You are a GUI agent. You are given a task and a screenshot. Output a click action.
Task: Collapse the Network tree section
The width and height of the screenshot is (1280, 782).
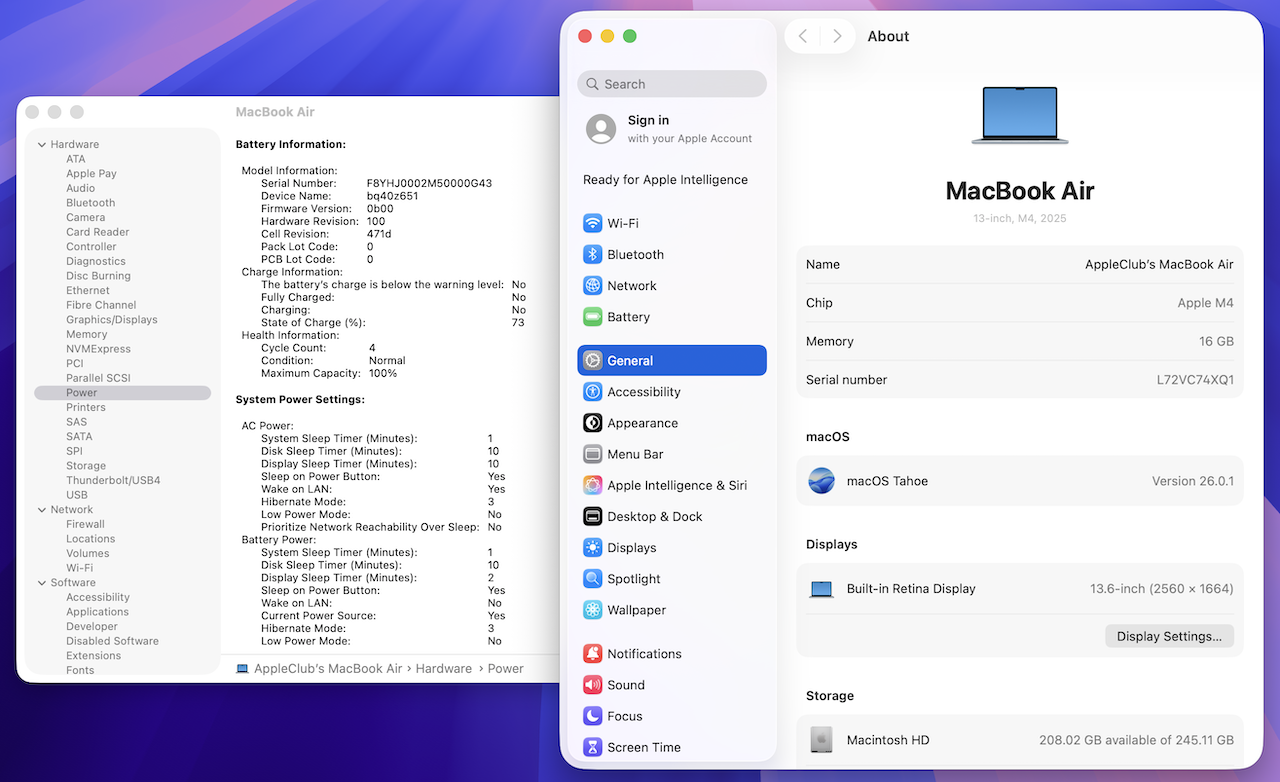tap(42, 510)
